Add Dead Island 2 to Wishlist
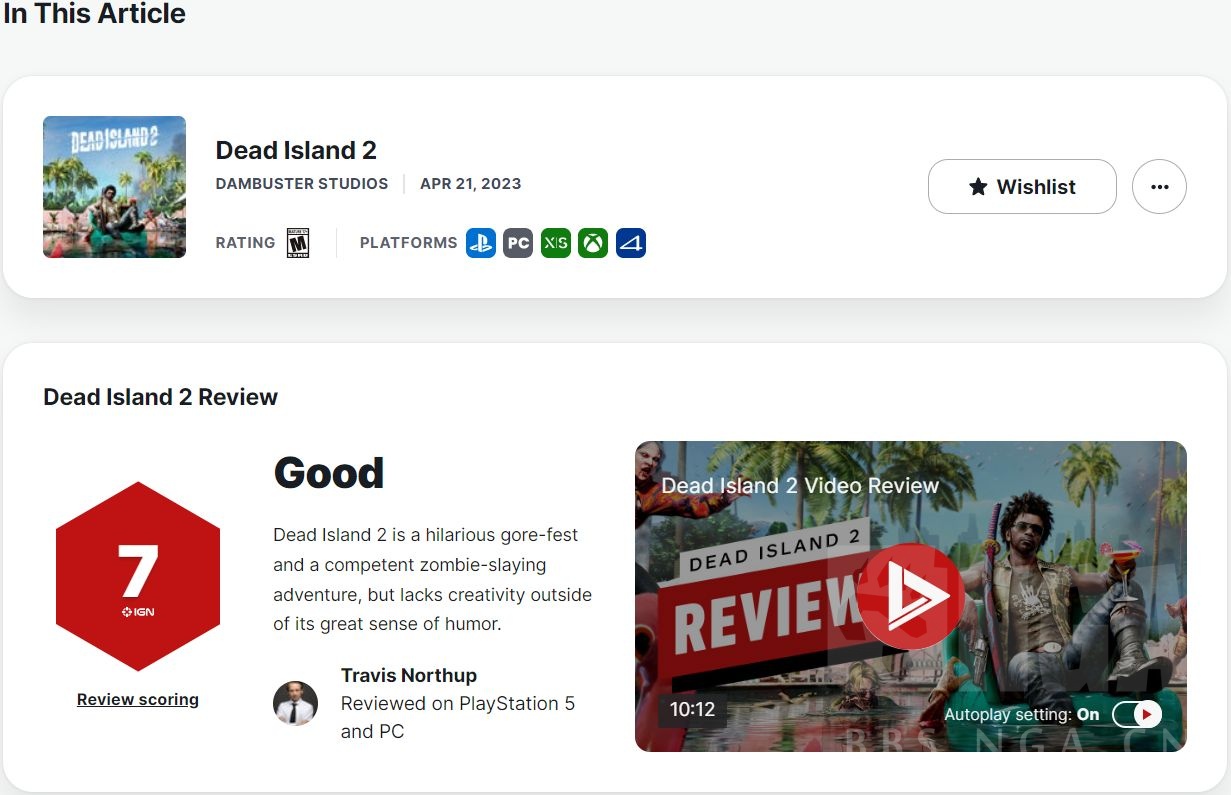1231x795 pixels. (1022, 187)
